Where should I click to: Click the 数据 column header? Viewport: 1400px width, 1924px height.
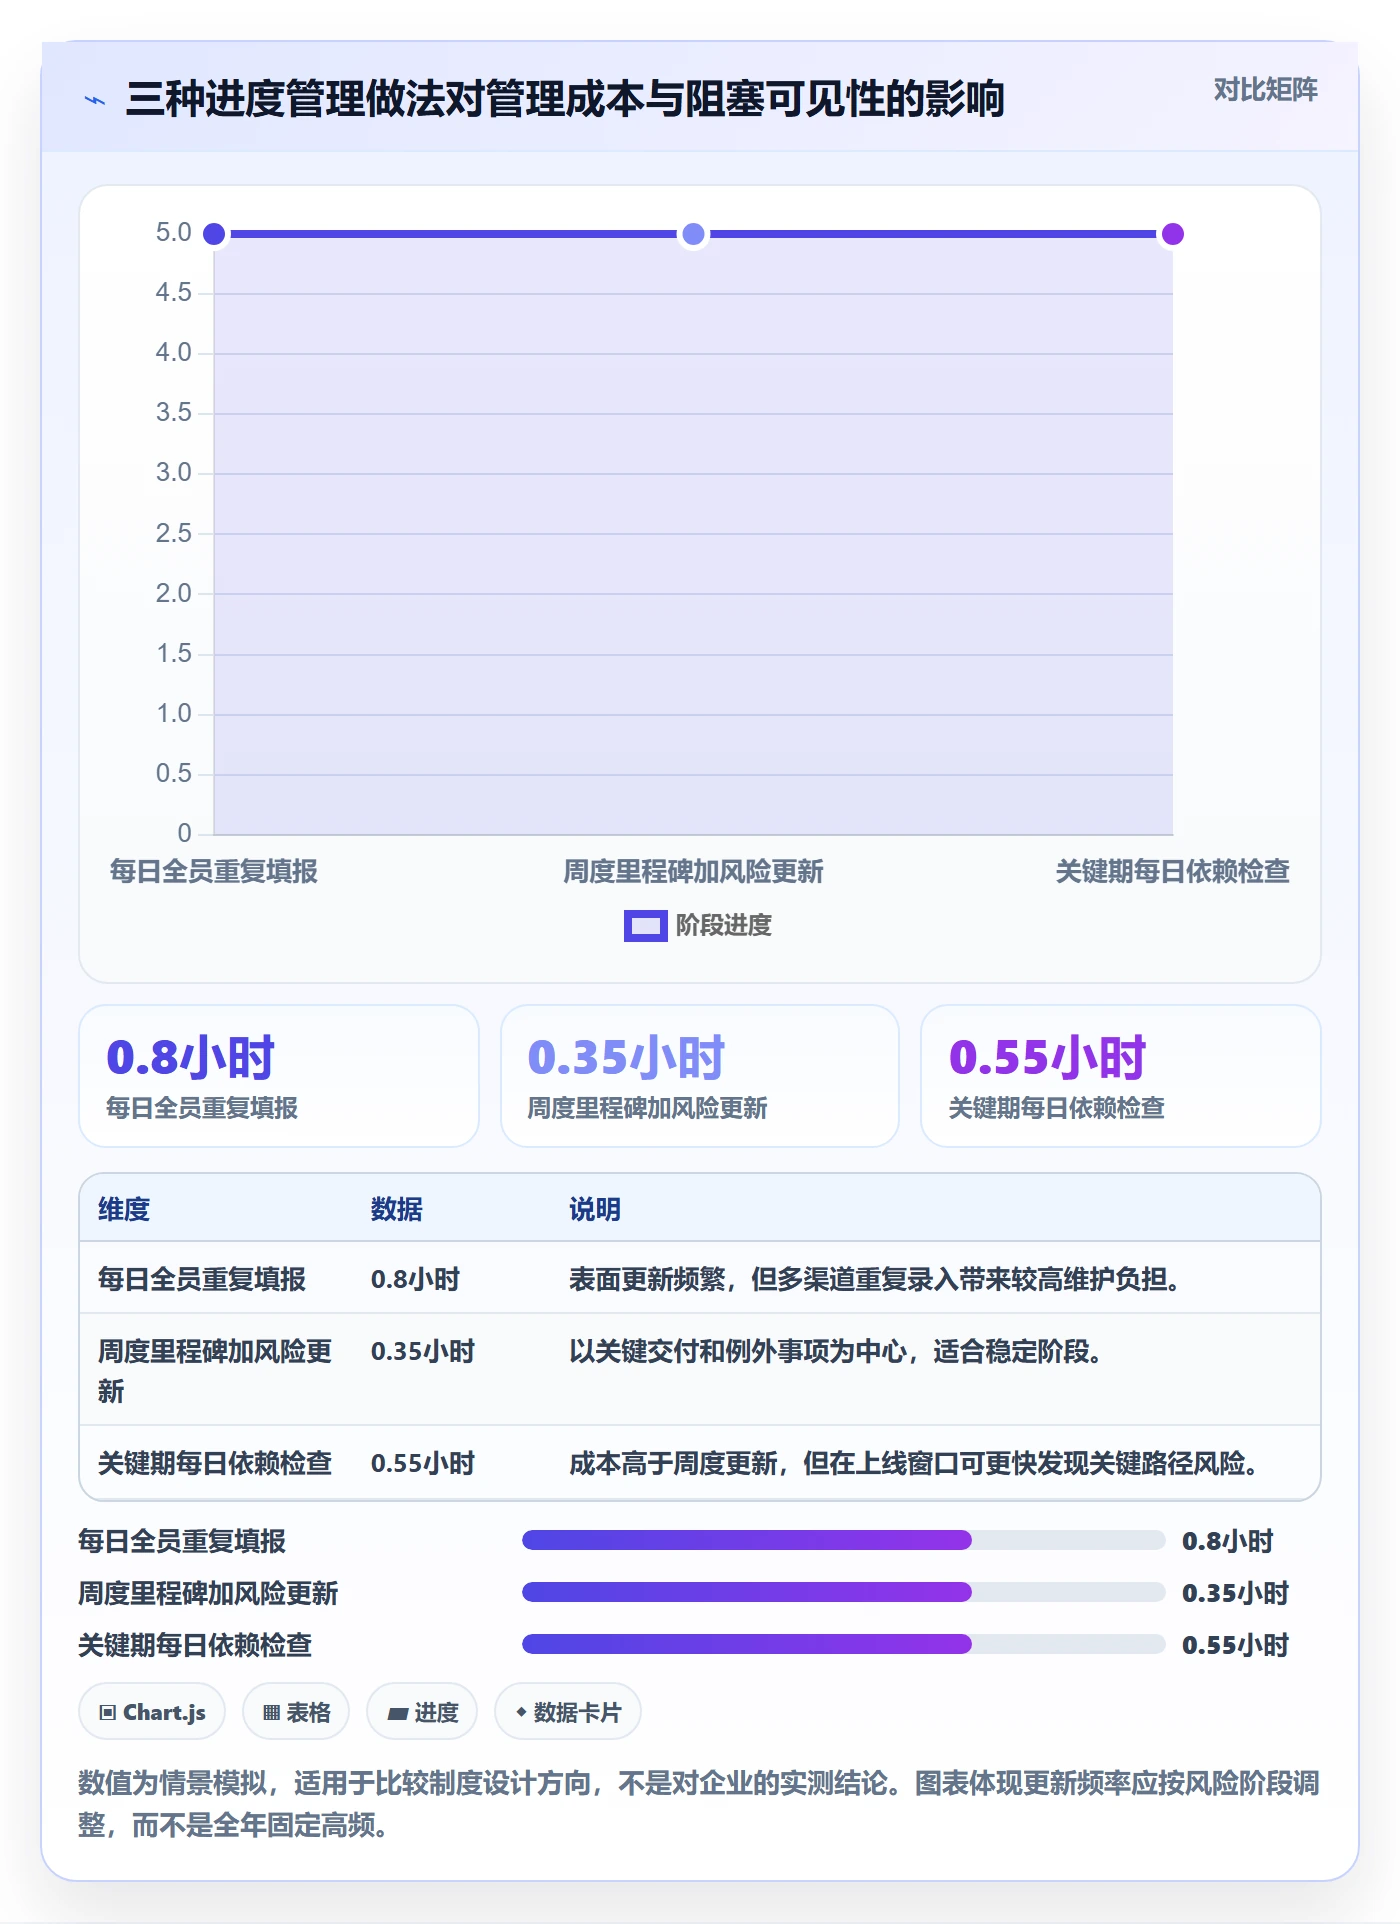[397, 1210]
